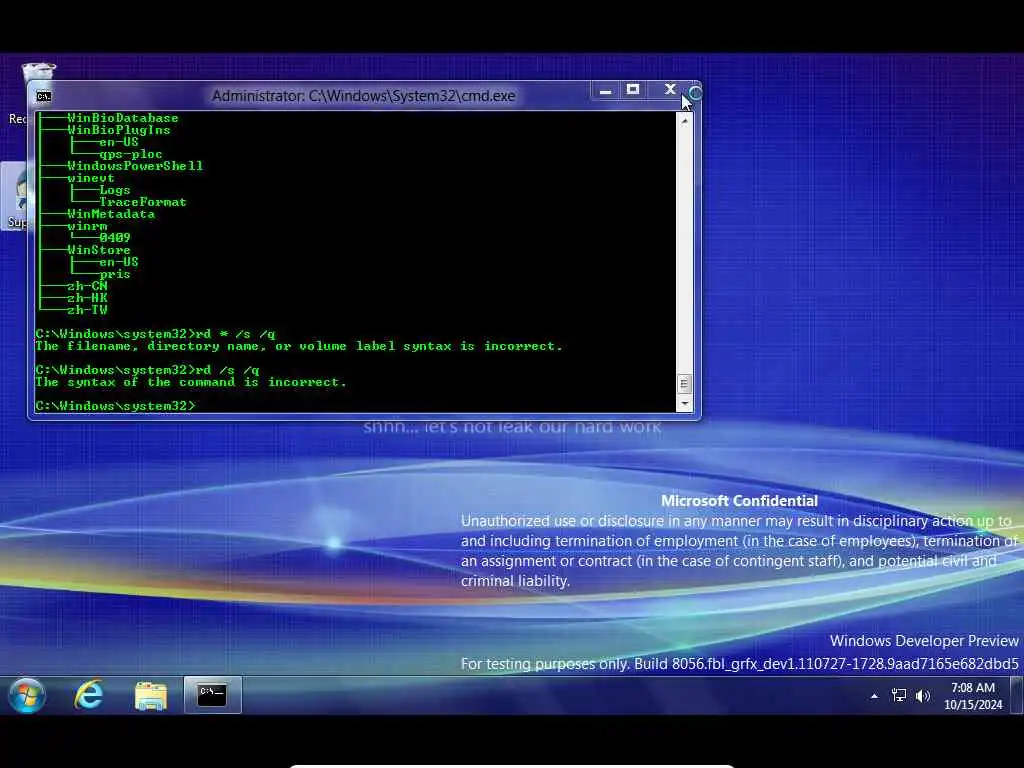Click the final C:\Windows\system32> prompt
The width and height of the screenshot is (1024, 768).
115,406
